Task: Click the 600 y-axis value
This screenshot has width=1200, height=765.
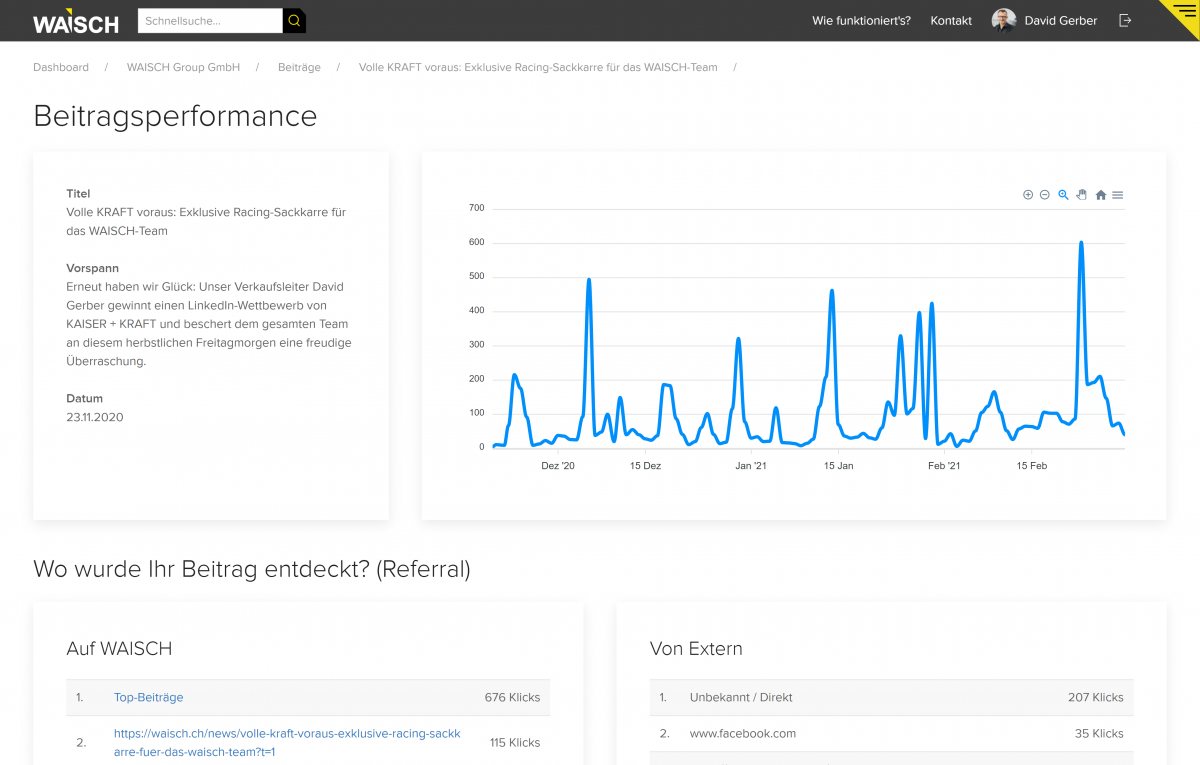Action: [476, 242]
